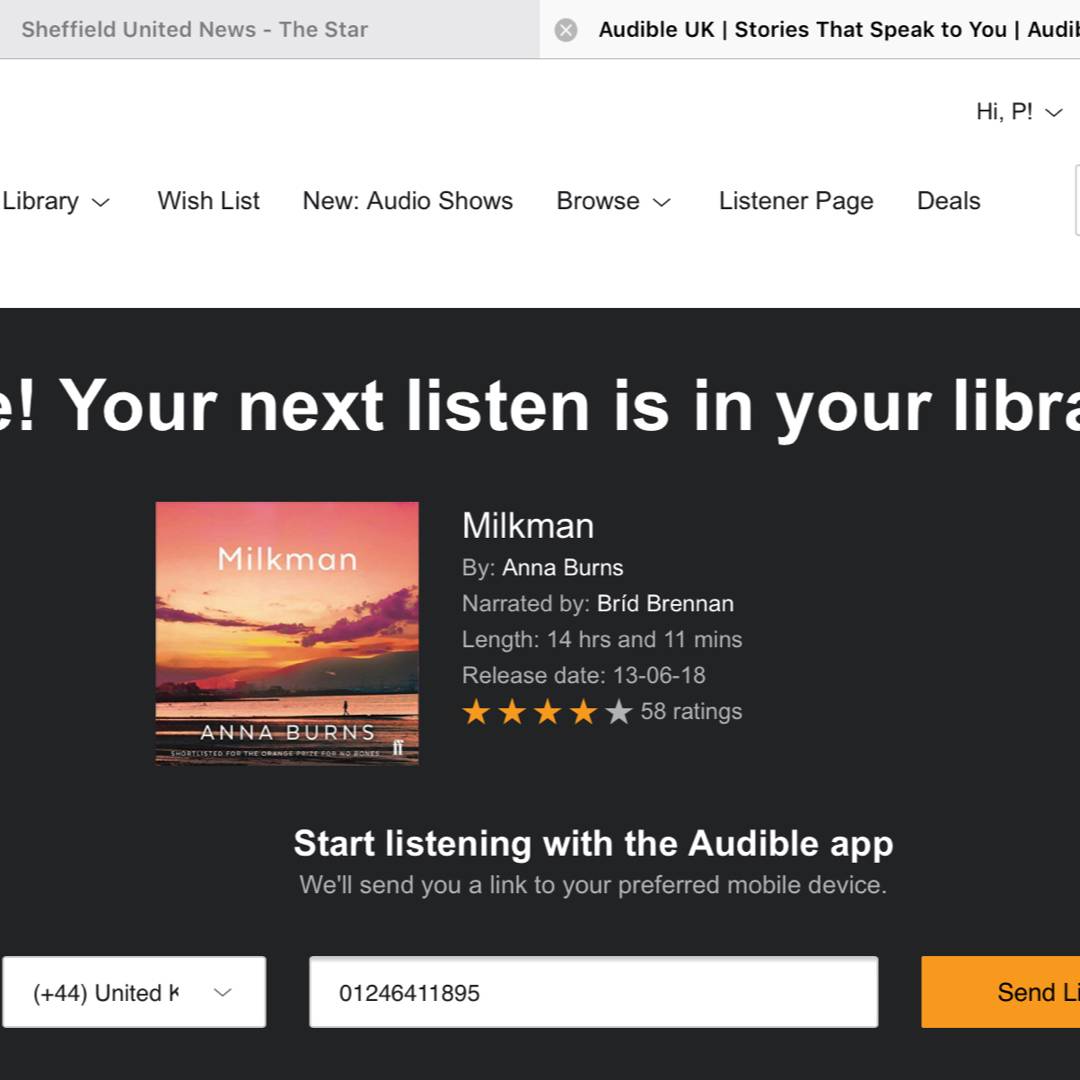Click the phone number input field
This screenshot has width=1080, height=1080.
click(593, 992)
